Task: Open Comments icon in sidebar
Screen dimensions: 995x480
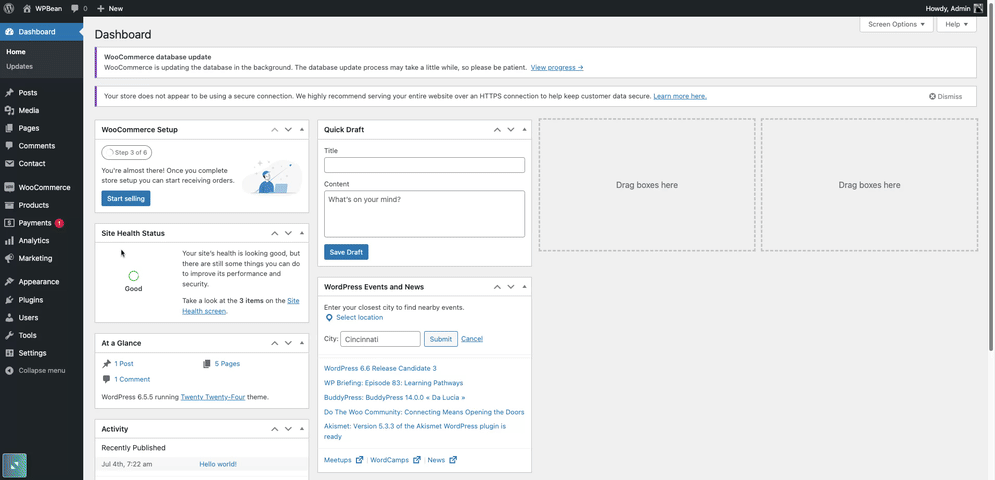Action: tap(9, 145)
